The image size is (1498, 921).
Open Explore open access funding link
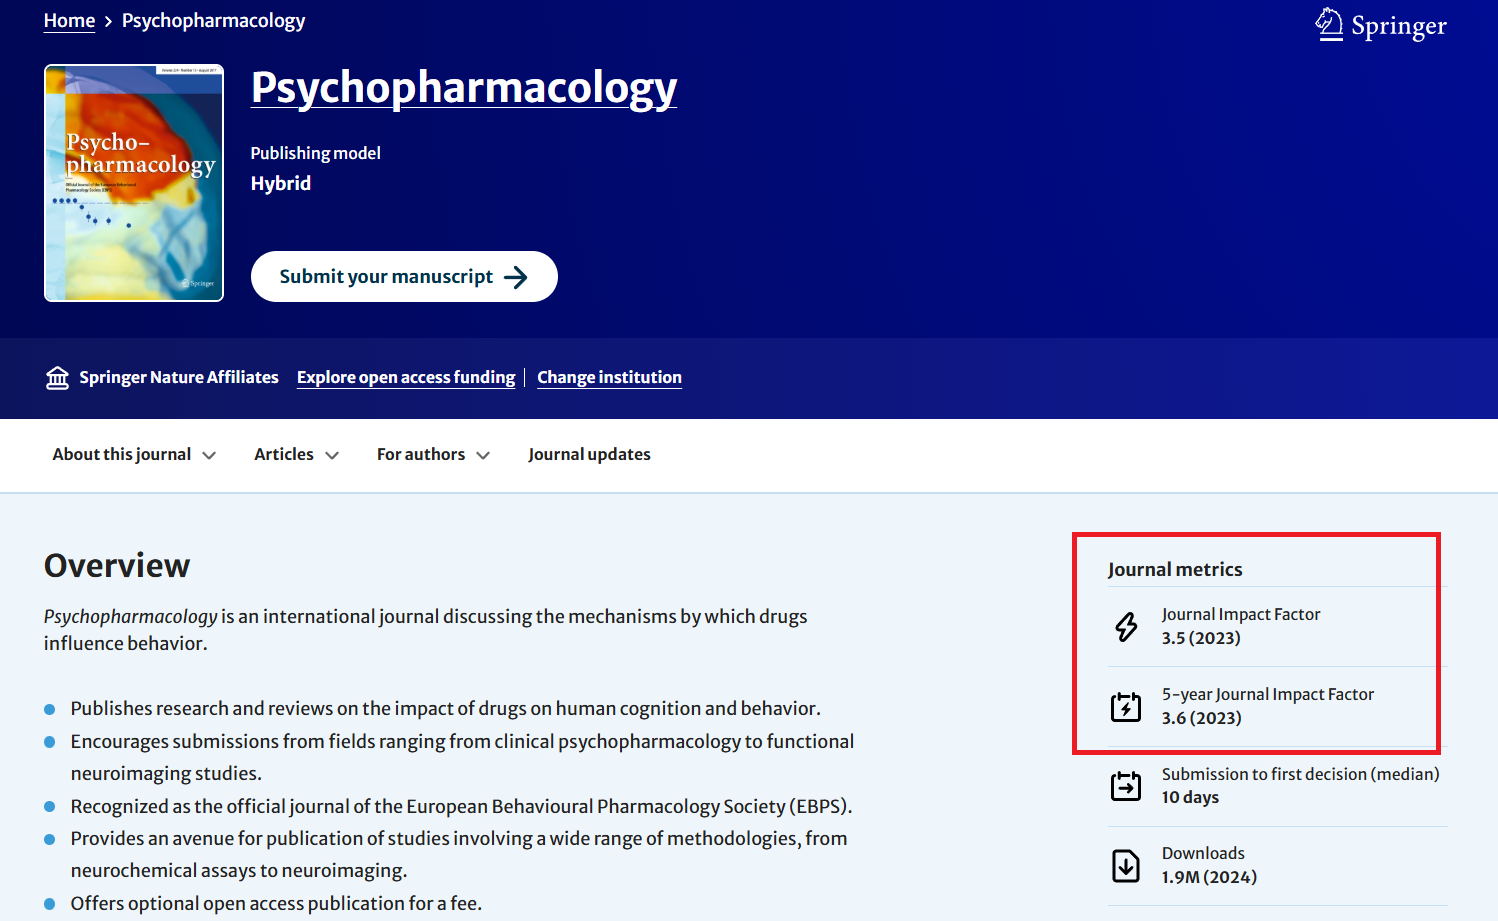pyautogui.click(x=406, y=377)
